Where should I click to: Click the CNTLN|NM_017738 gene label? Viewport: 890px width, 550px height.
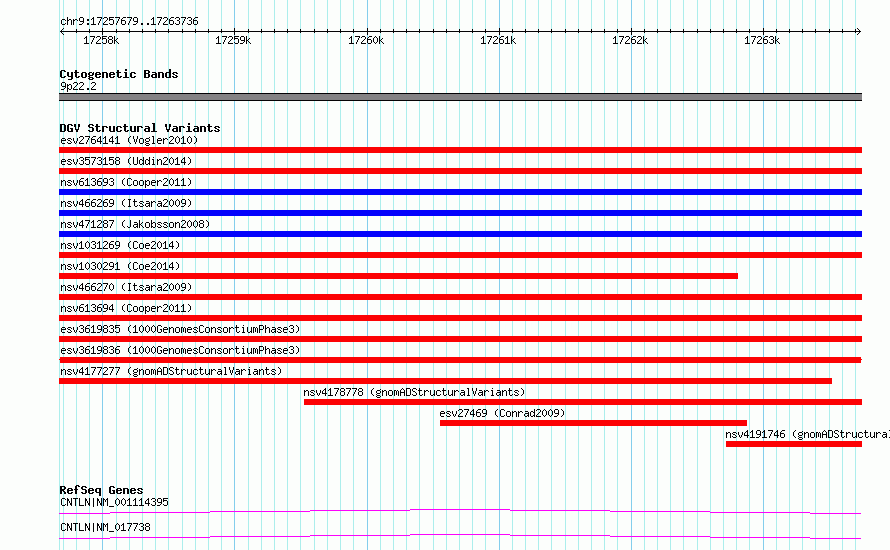pyautogui.click(x=105, y=527)
